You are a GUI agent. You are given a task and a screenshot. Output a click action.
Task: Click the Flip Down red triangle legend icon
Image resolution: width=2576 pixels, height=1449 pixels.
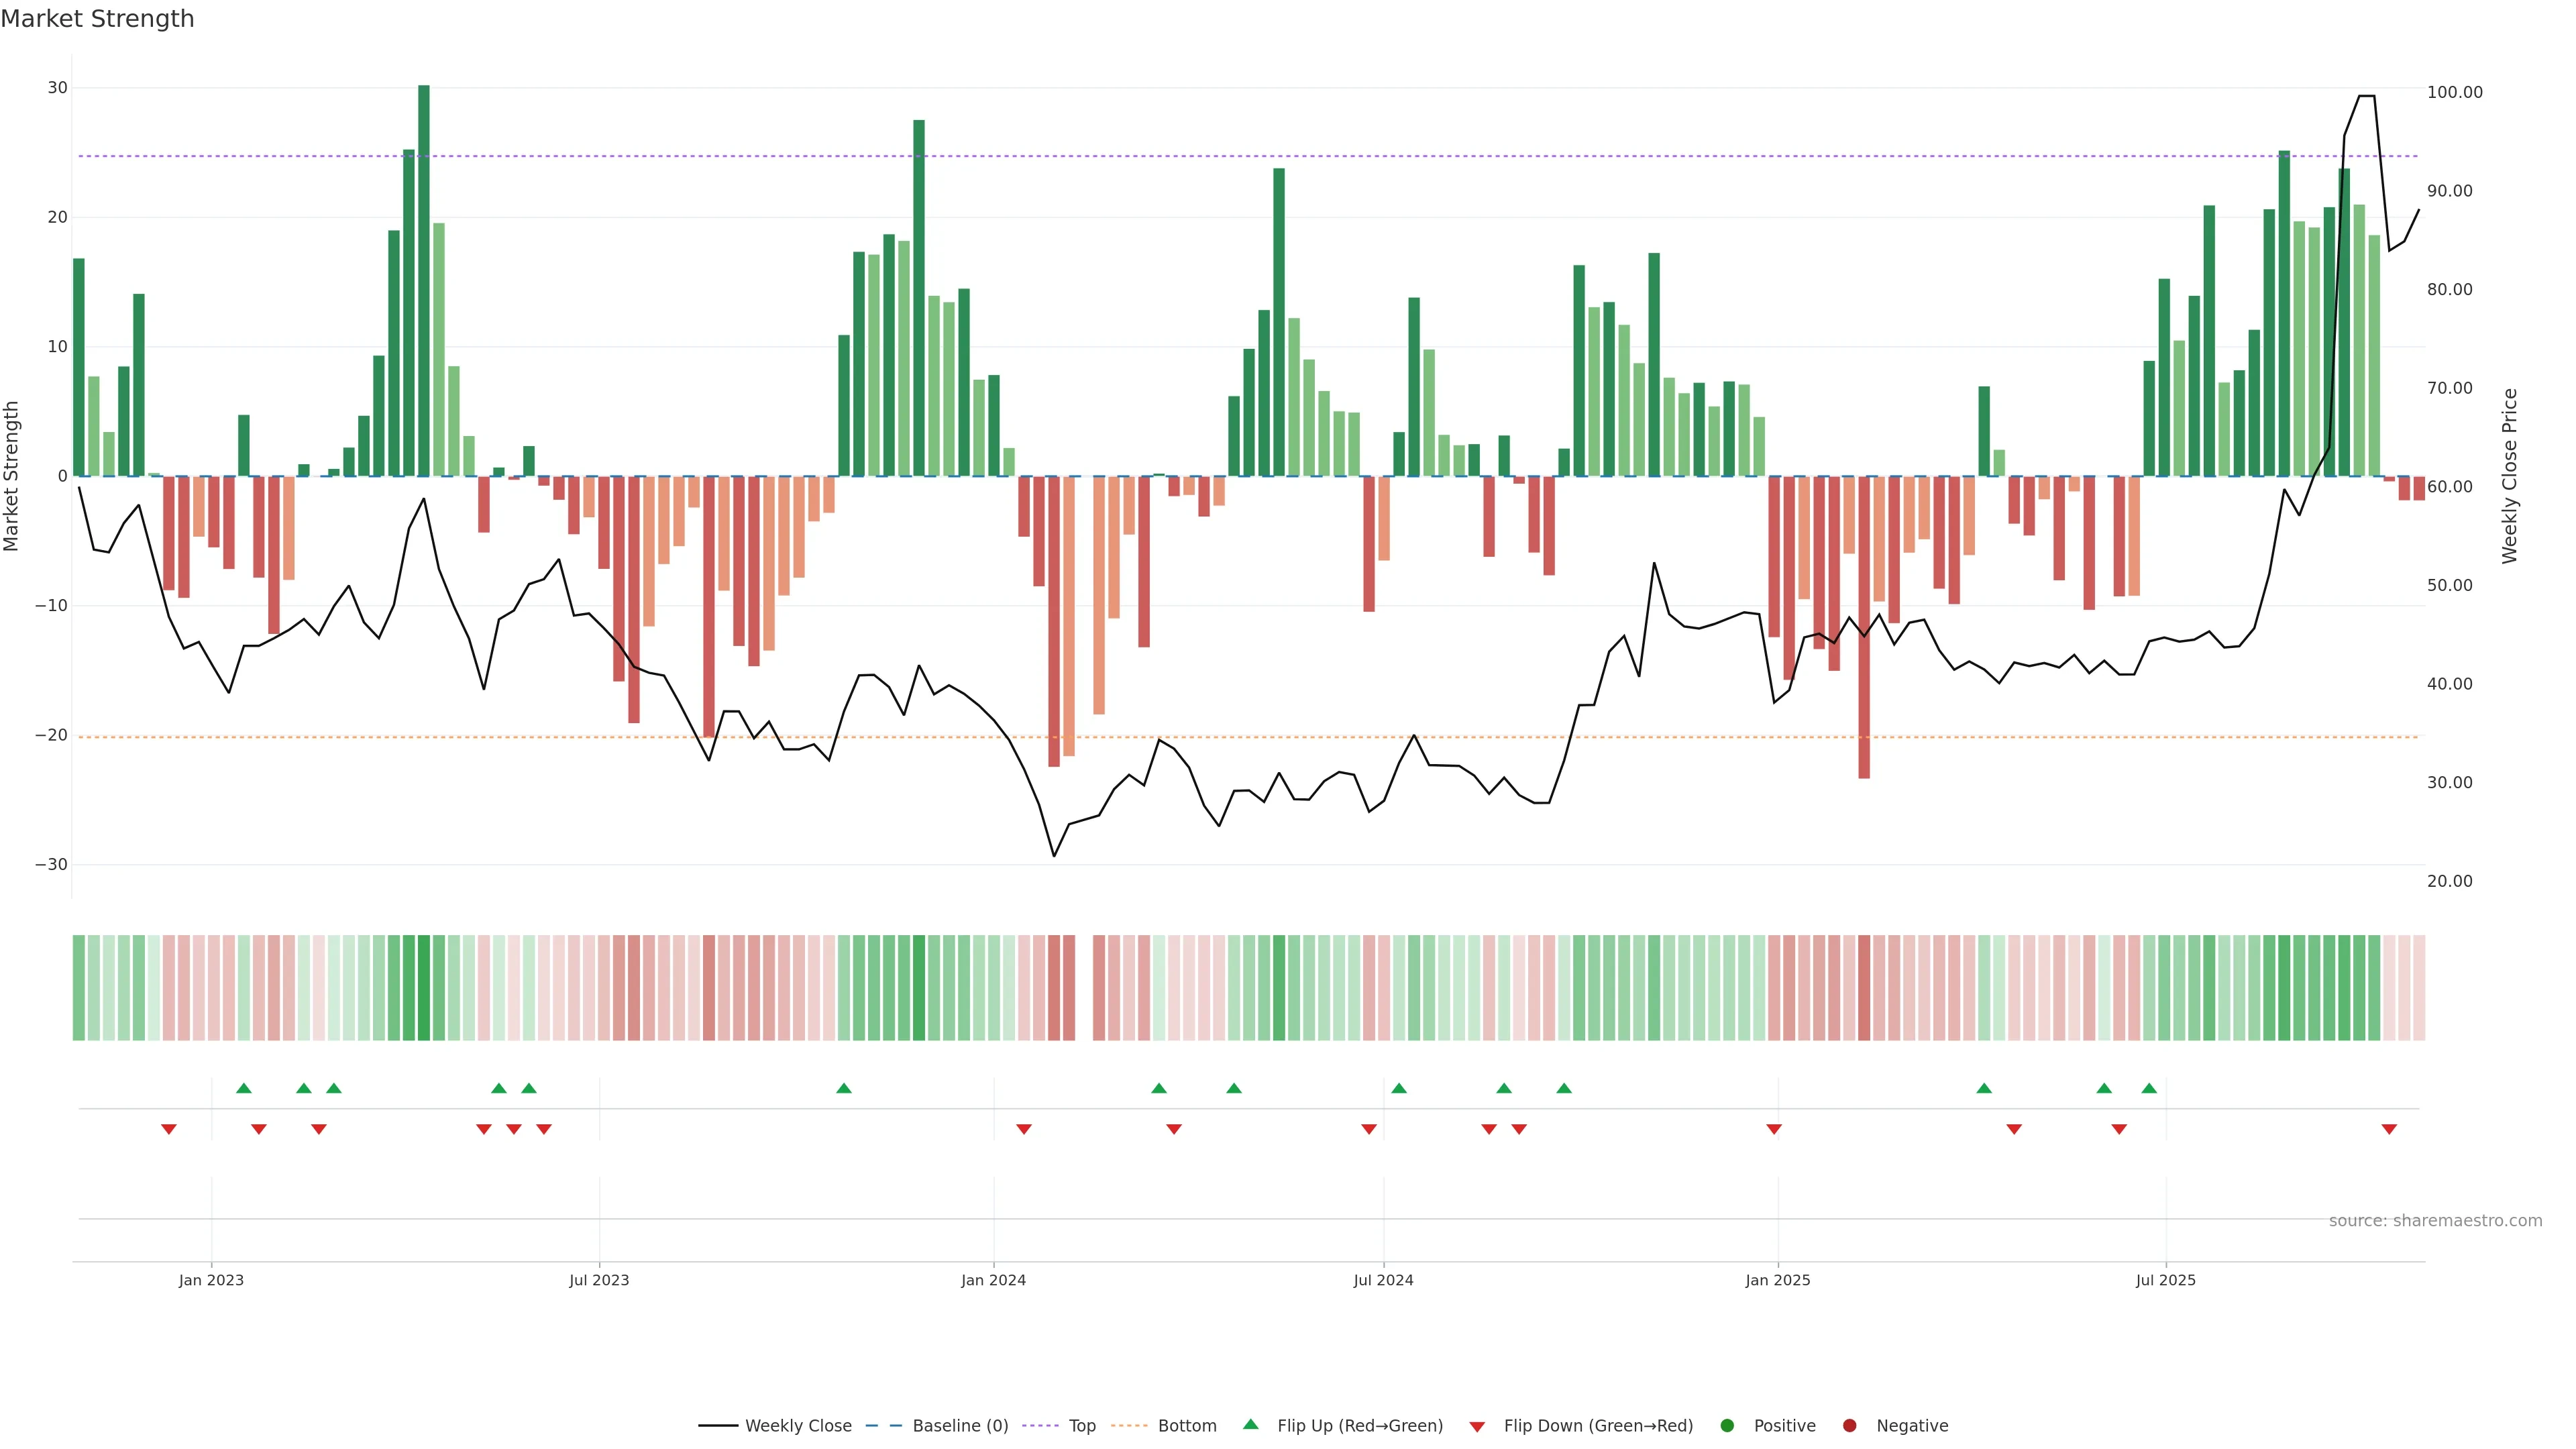click(1477, 1426)
